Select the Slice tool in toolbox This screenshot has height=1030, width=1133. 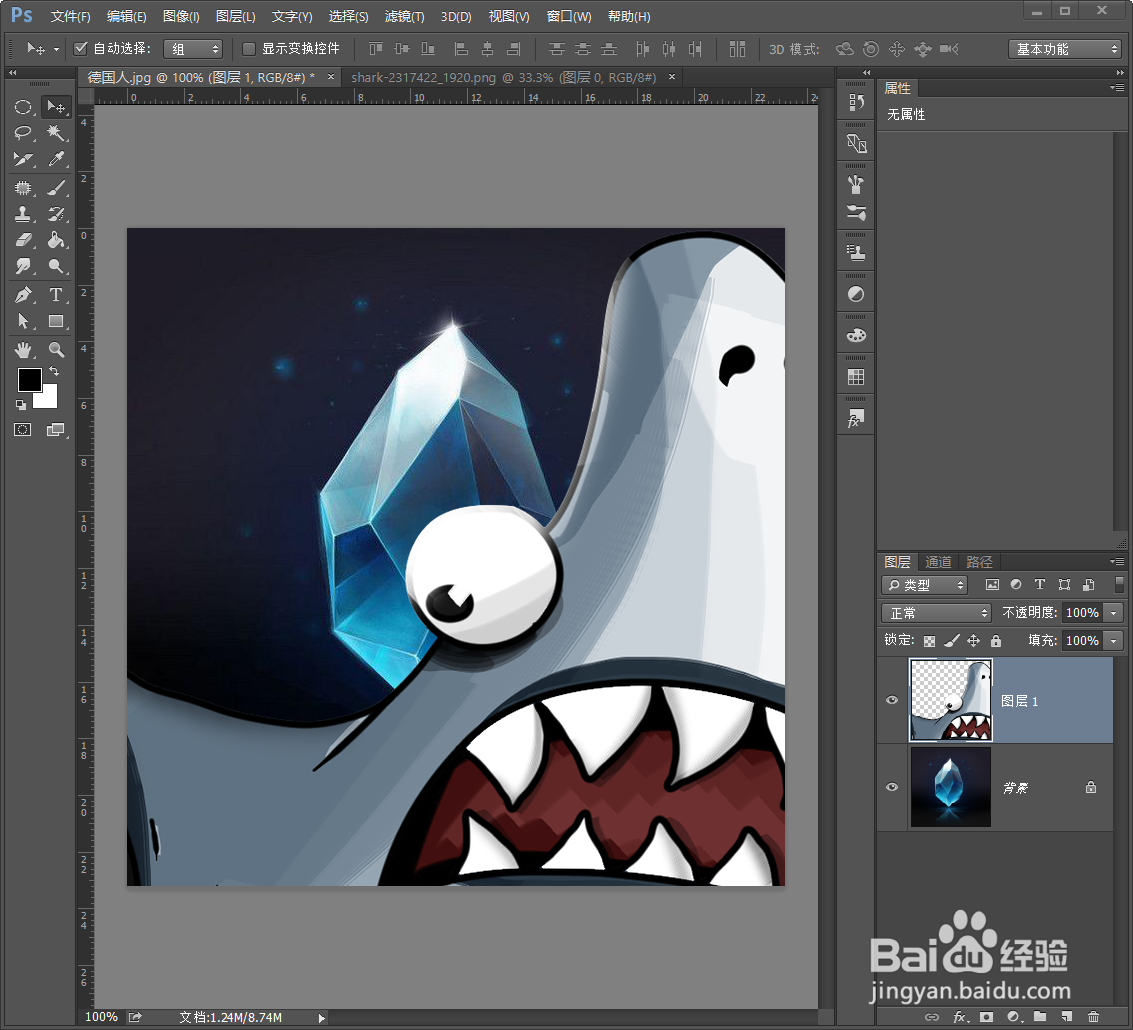tap(23, 159)
